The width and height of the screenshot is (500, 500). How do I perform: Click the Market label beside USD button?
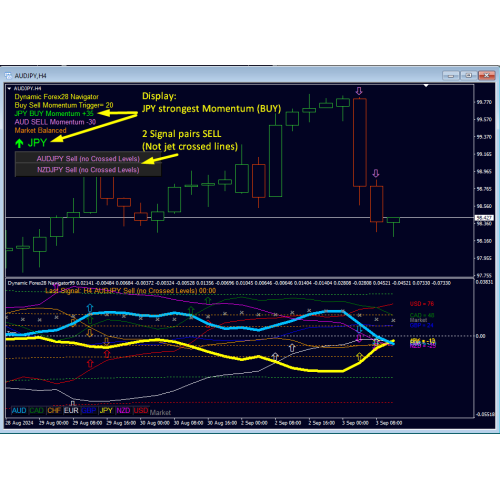tap(160, 412)
